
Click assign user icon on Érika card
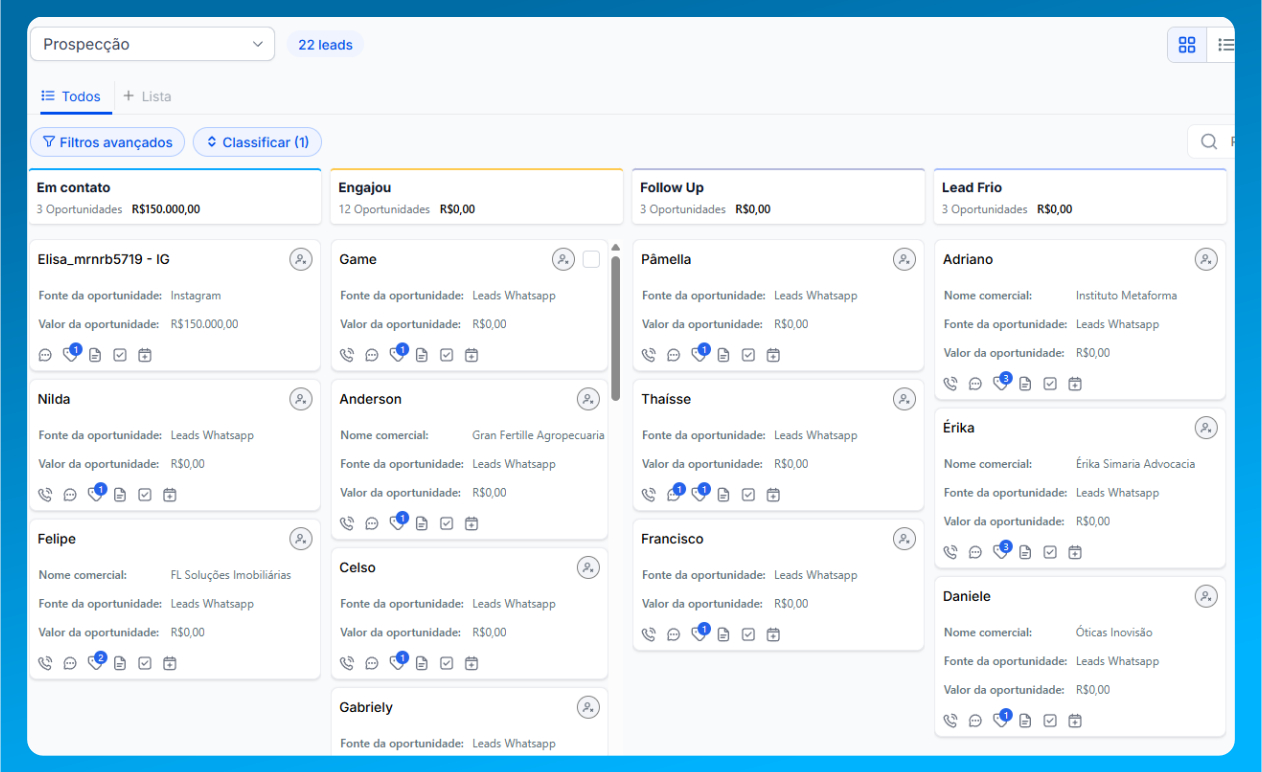pos(1206,428)
